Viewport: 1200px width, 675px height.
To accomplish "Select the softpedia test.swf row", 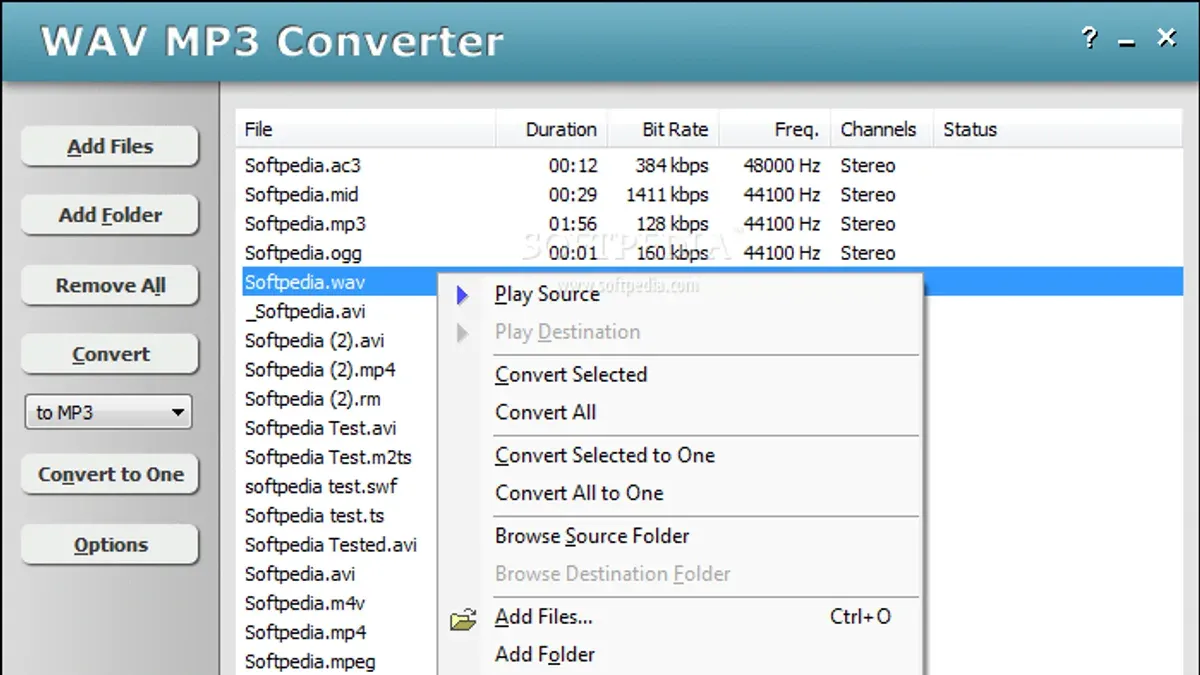I will click(320, 486).
